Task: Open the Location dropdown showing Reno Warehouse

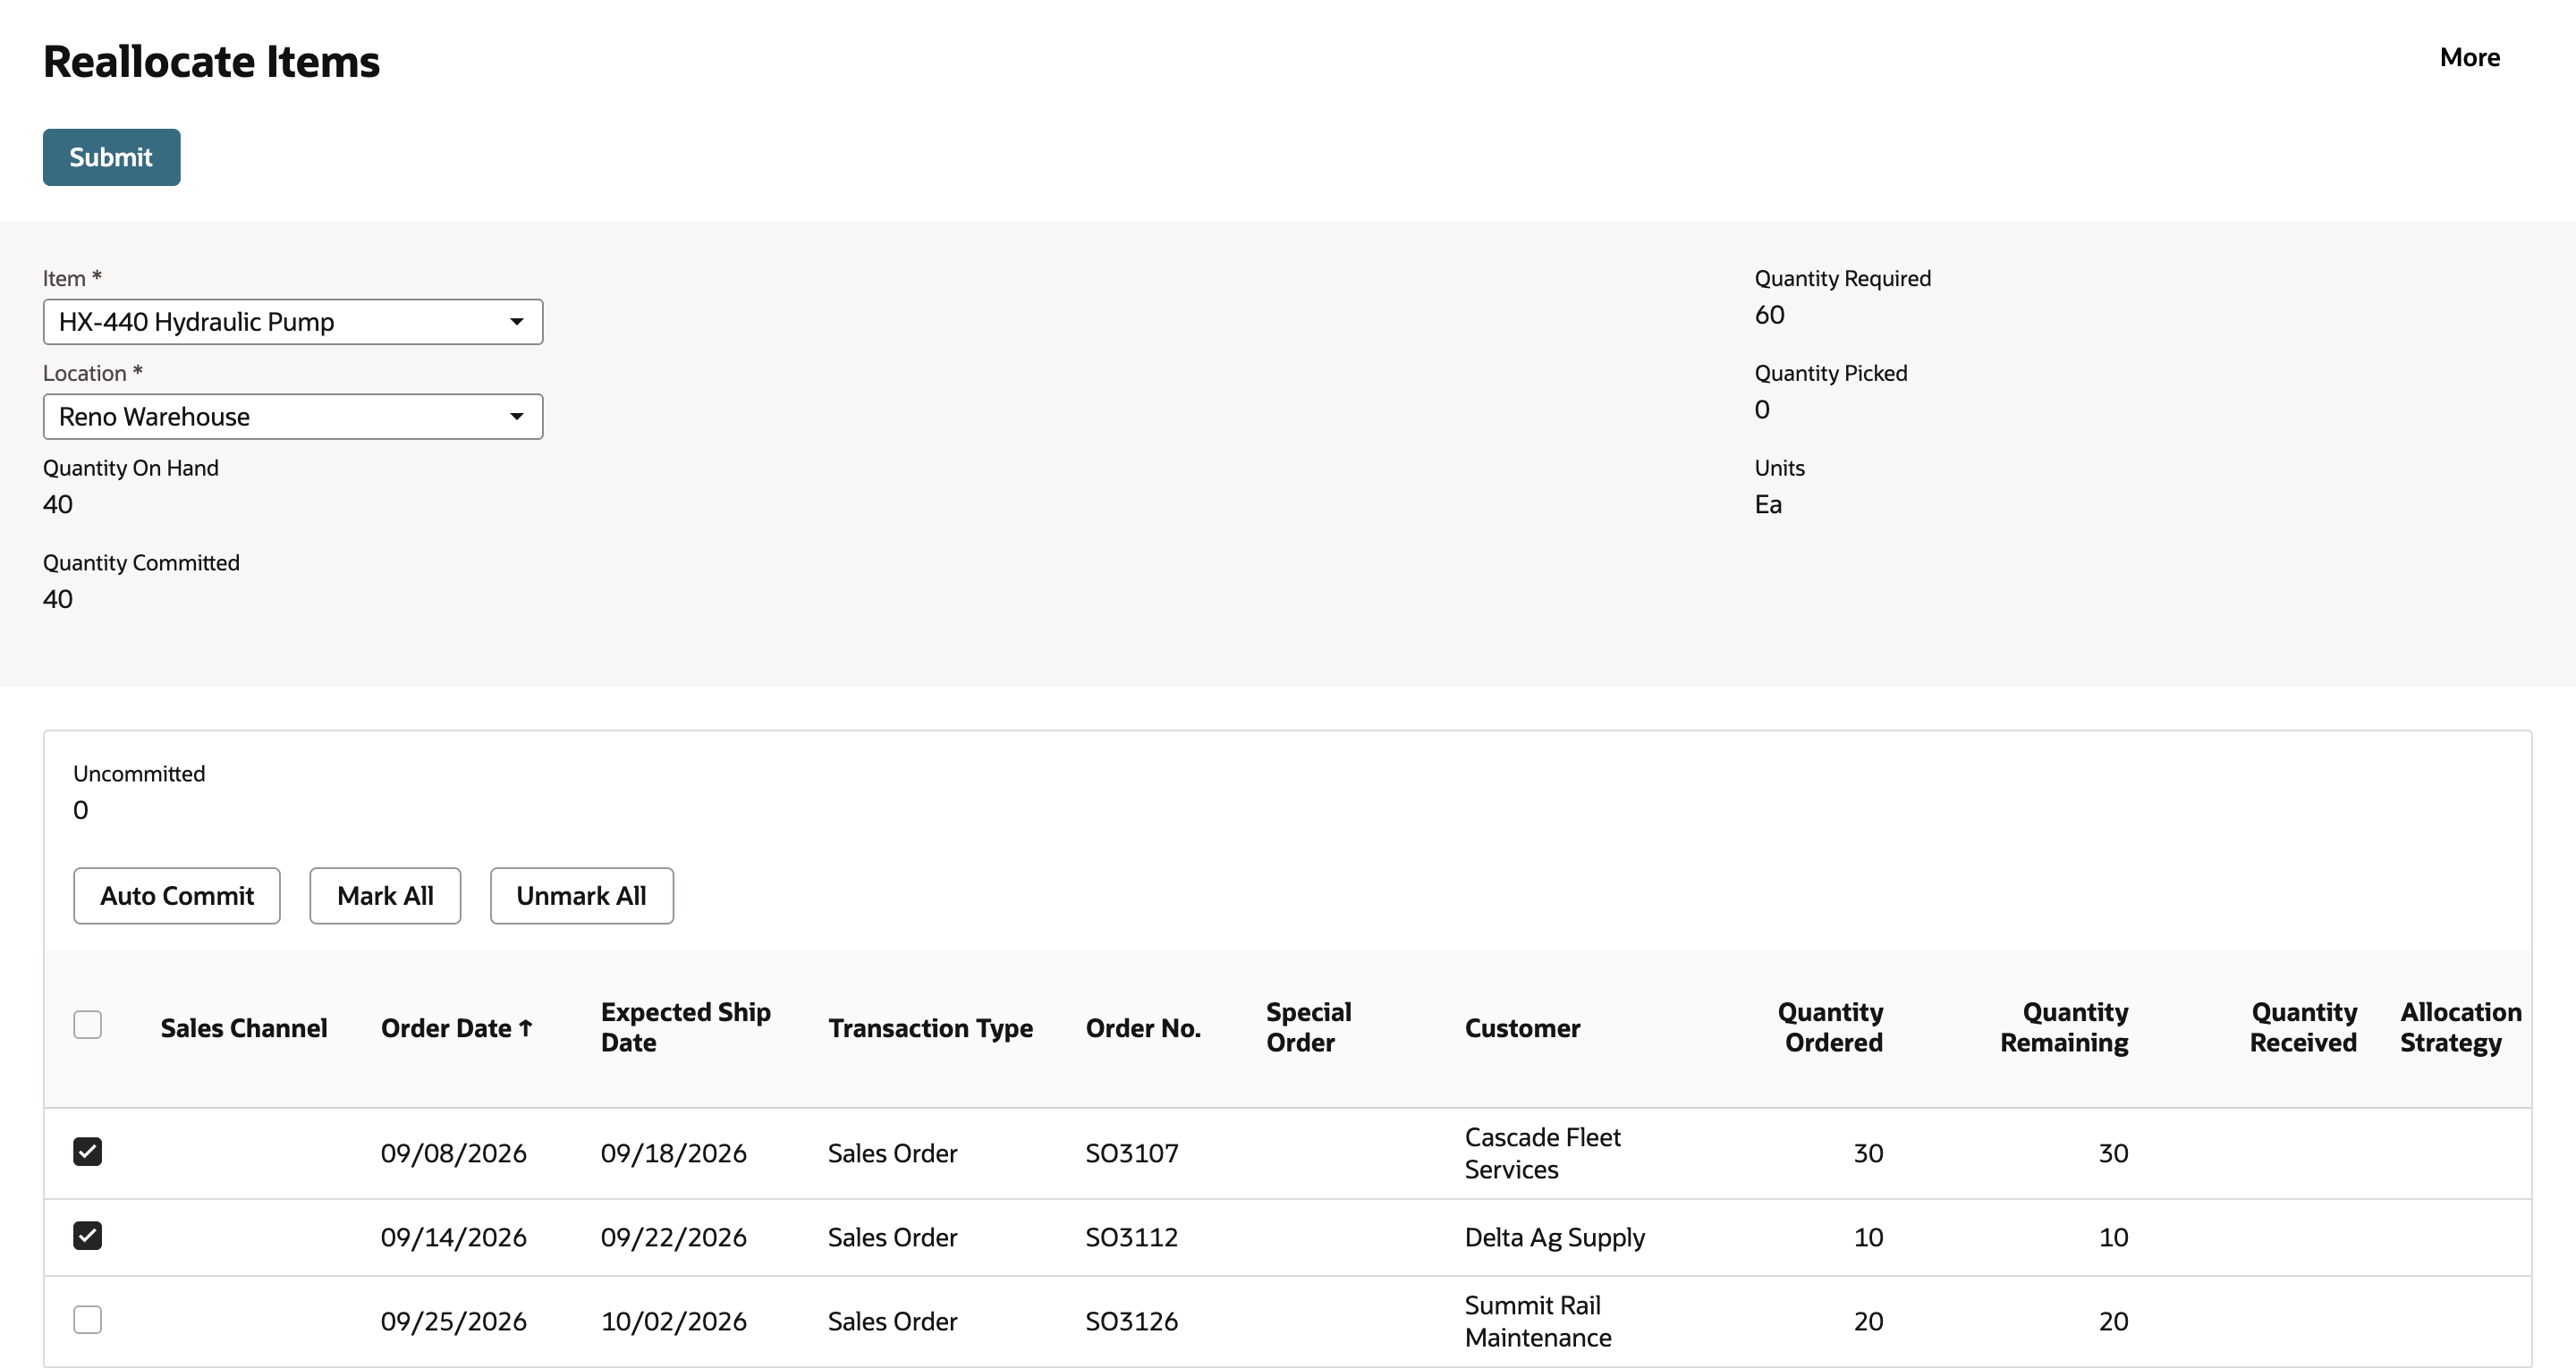Action: point(293,417)
